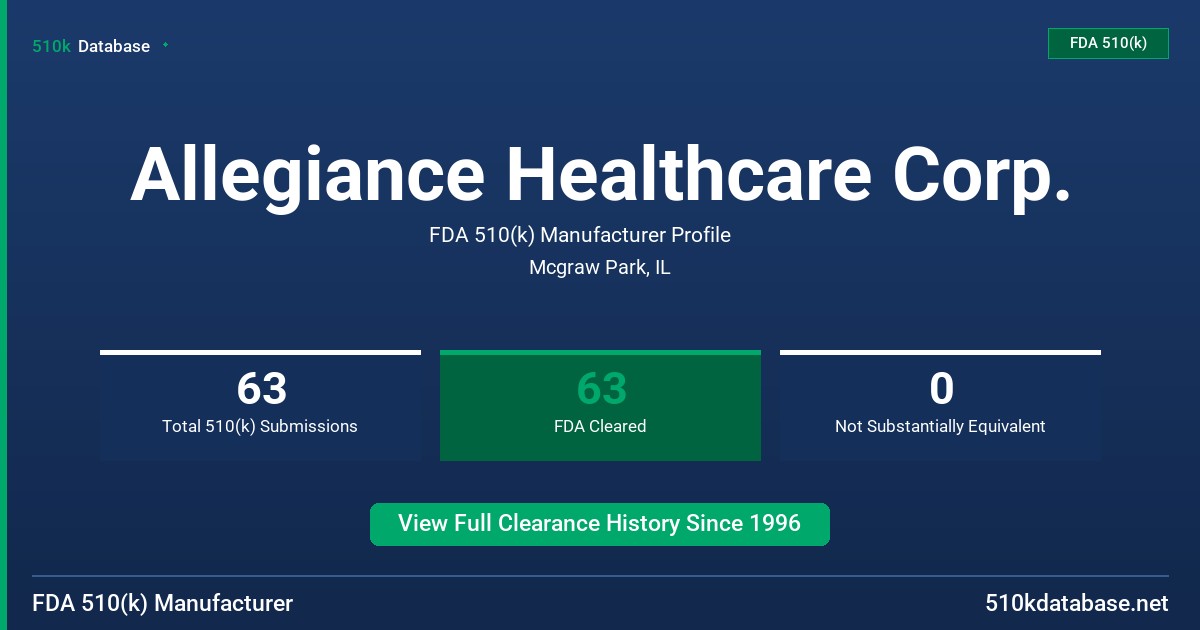This screenshot has height=630, width=1200.
Task: Visit the 510kdatabase.net link
Action: tap(1076, 603)
